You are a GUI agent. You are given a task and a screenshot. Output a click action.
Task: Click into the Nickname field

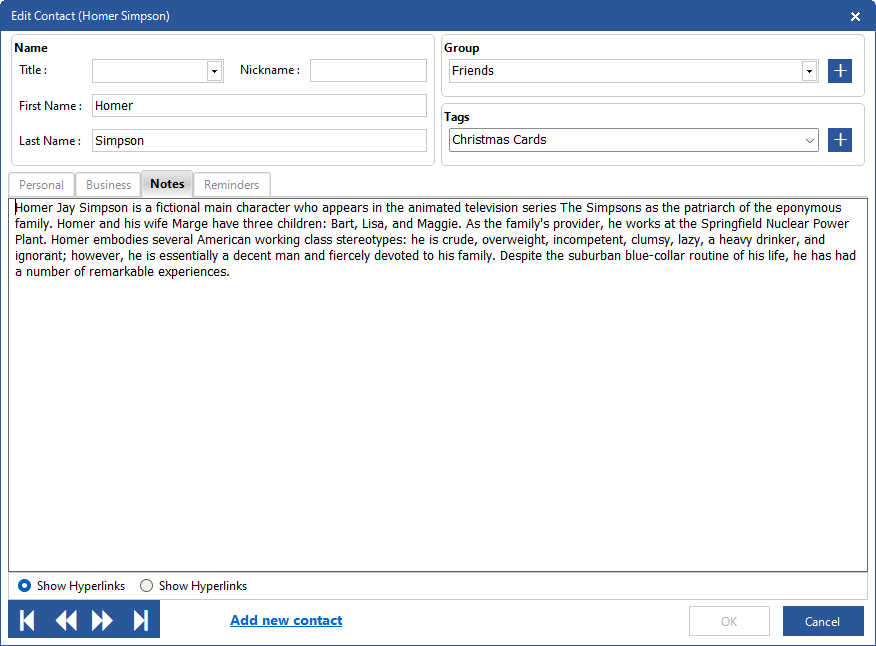click(x=368, y=71)
